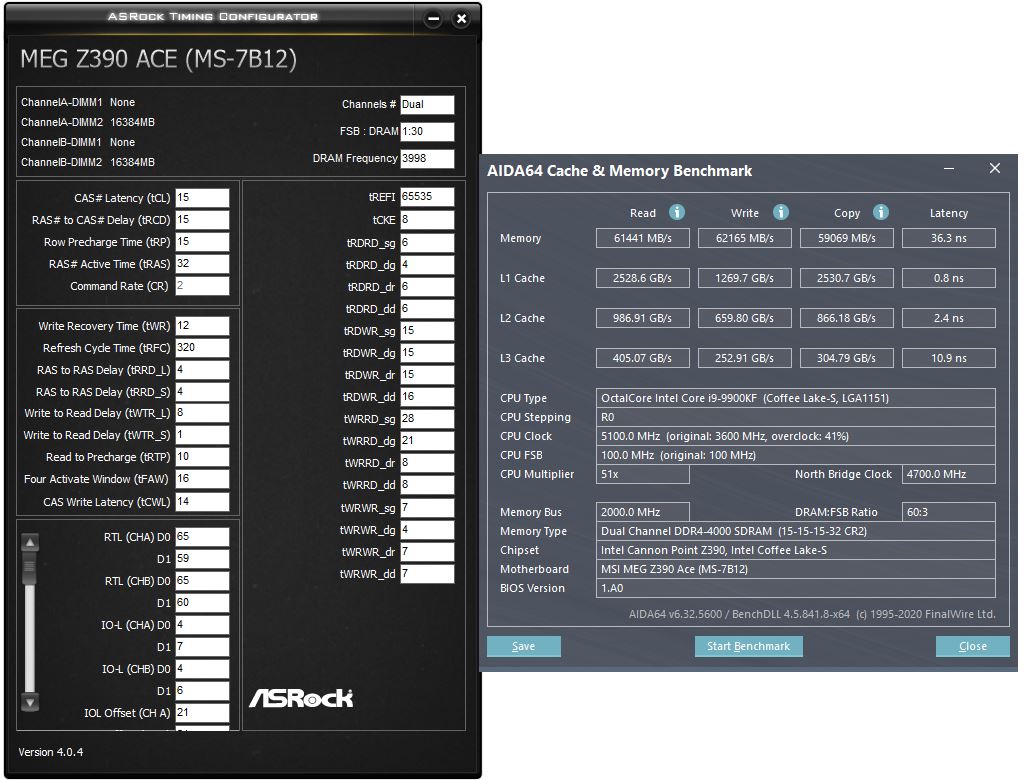
Task: Click the tRDRD_sg value field
Action: [427, 242]
